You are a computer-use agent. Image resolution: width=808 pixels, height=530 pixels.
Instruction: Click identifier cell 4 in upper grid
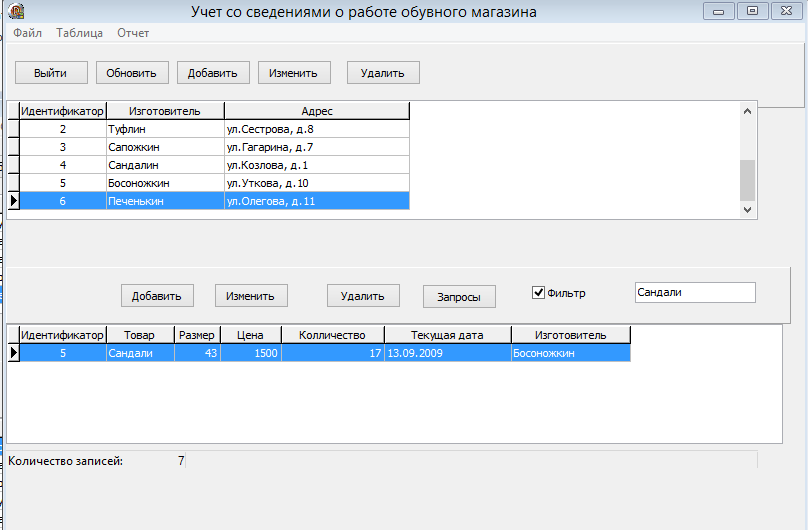(x=62, y=165)
